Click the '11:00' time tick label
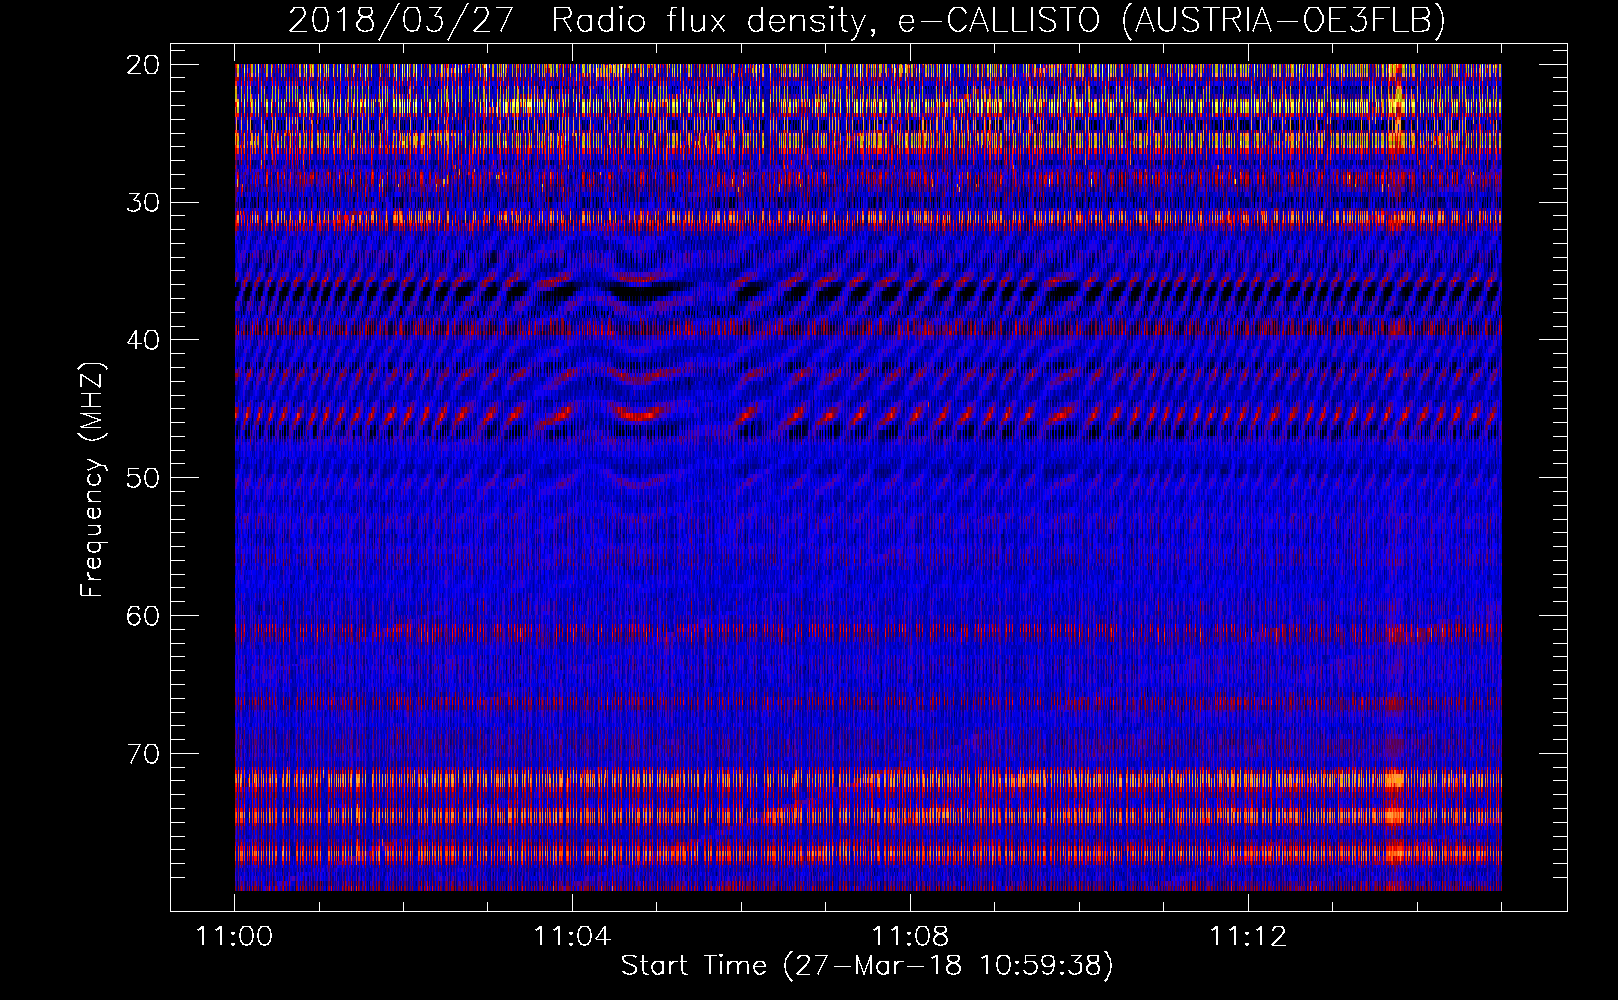The image size is (1618, 1000). click(235, 937)
